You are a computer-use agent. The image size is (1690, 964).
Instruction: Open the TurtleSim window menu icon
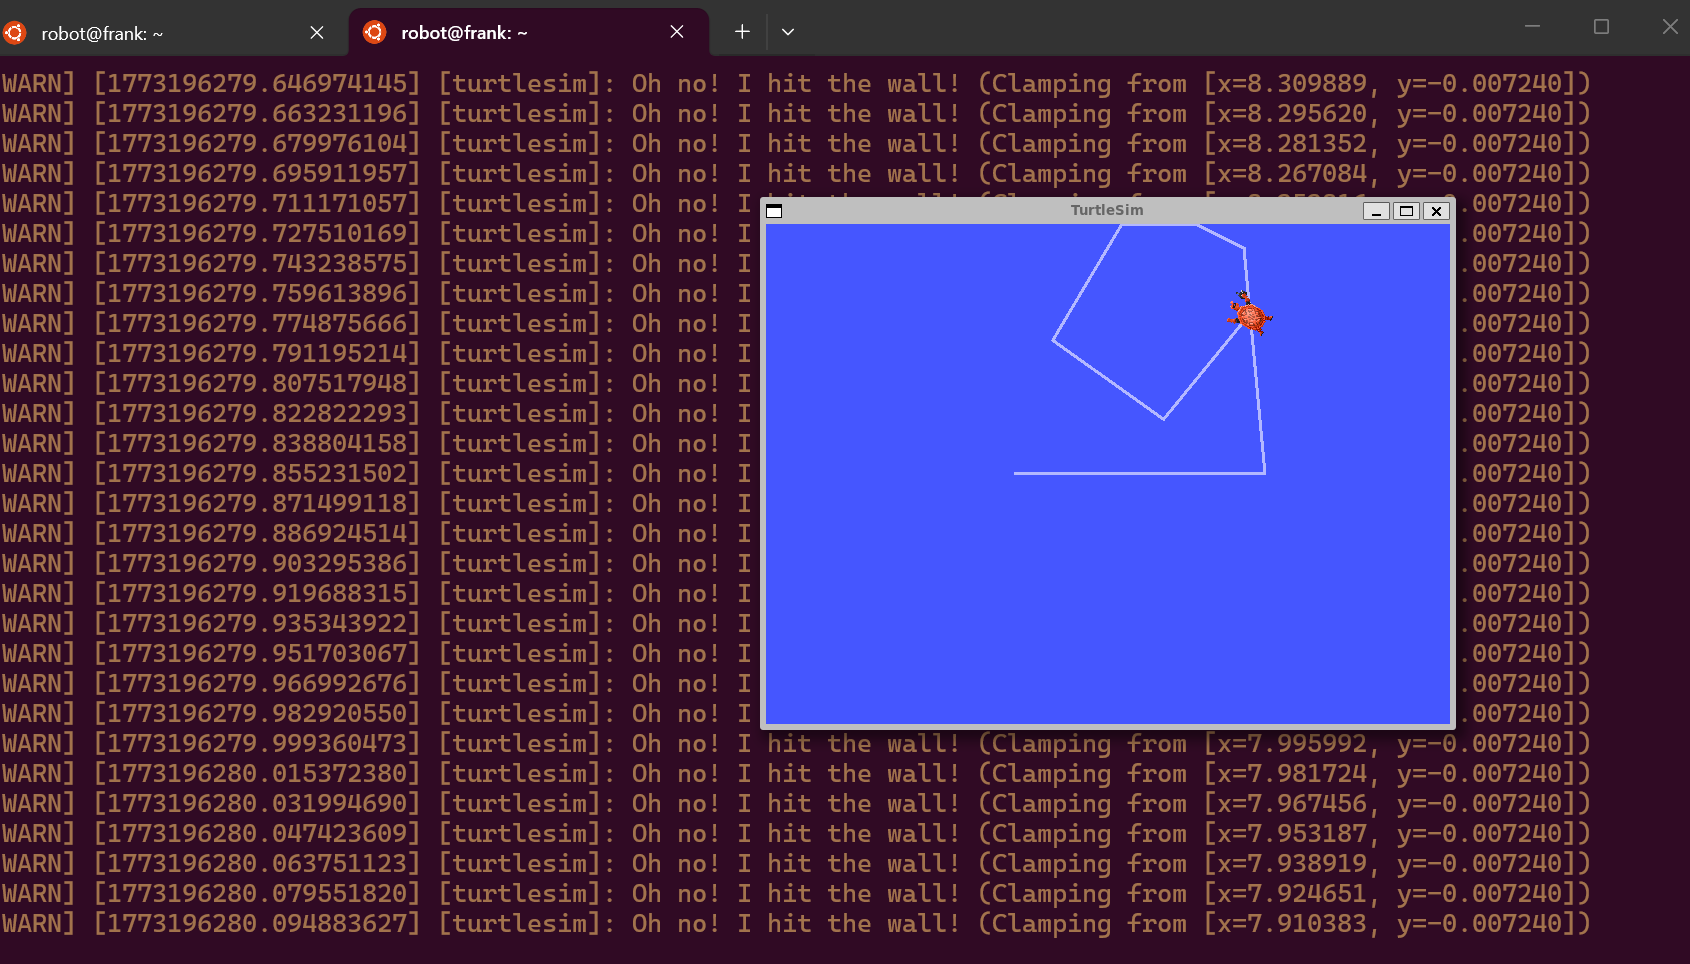tap(774, 211)
